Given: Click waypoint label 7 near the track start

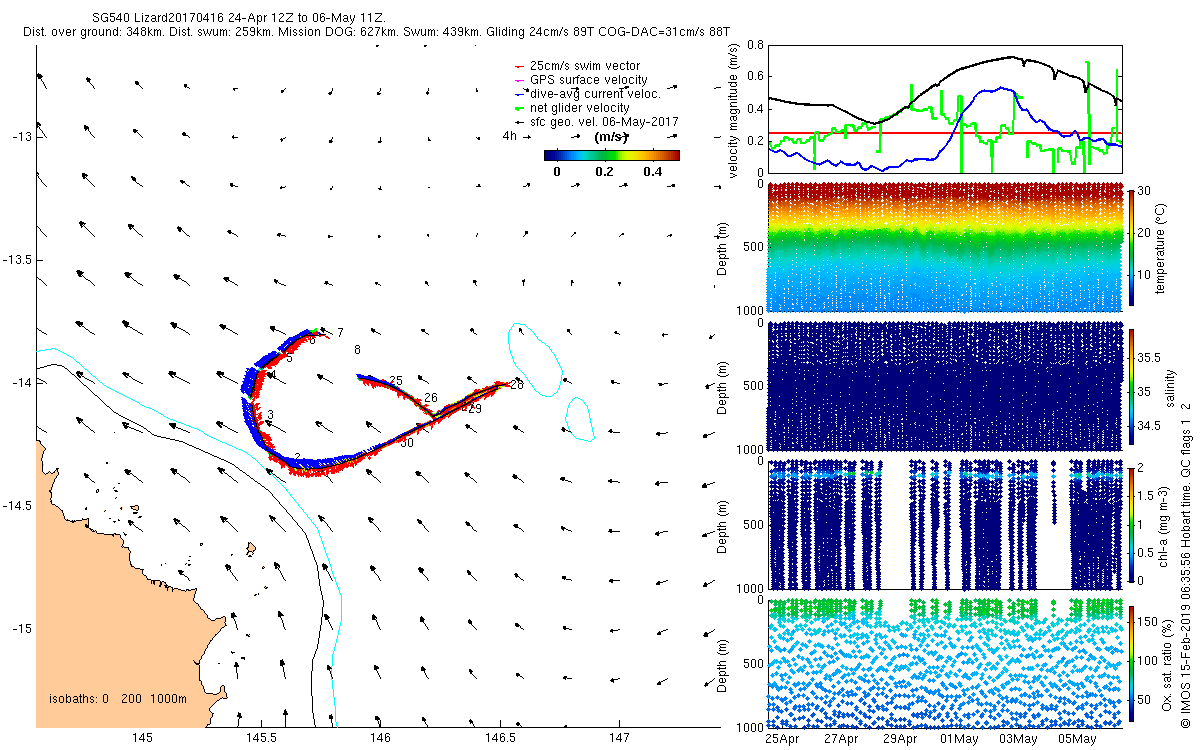Looking at the screenshot, I should [x=340, y=332].
